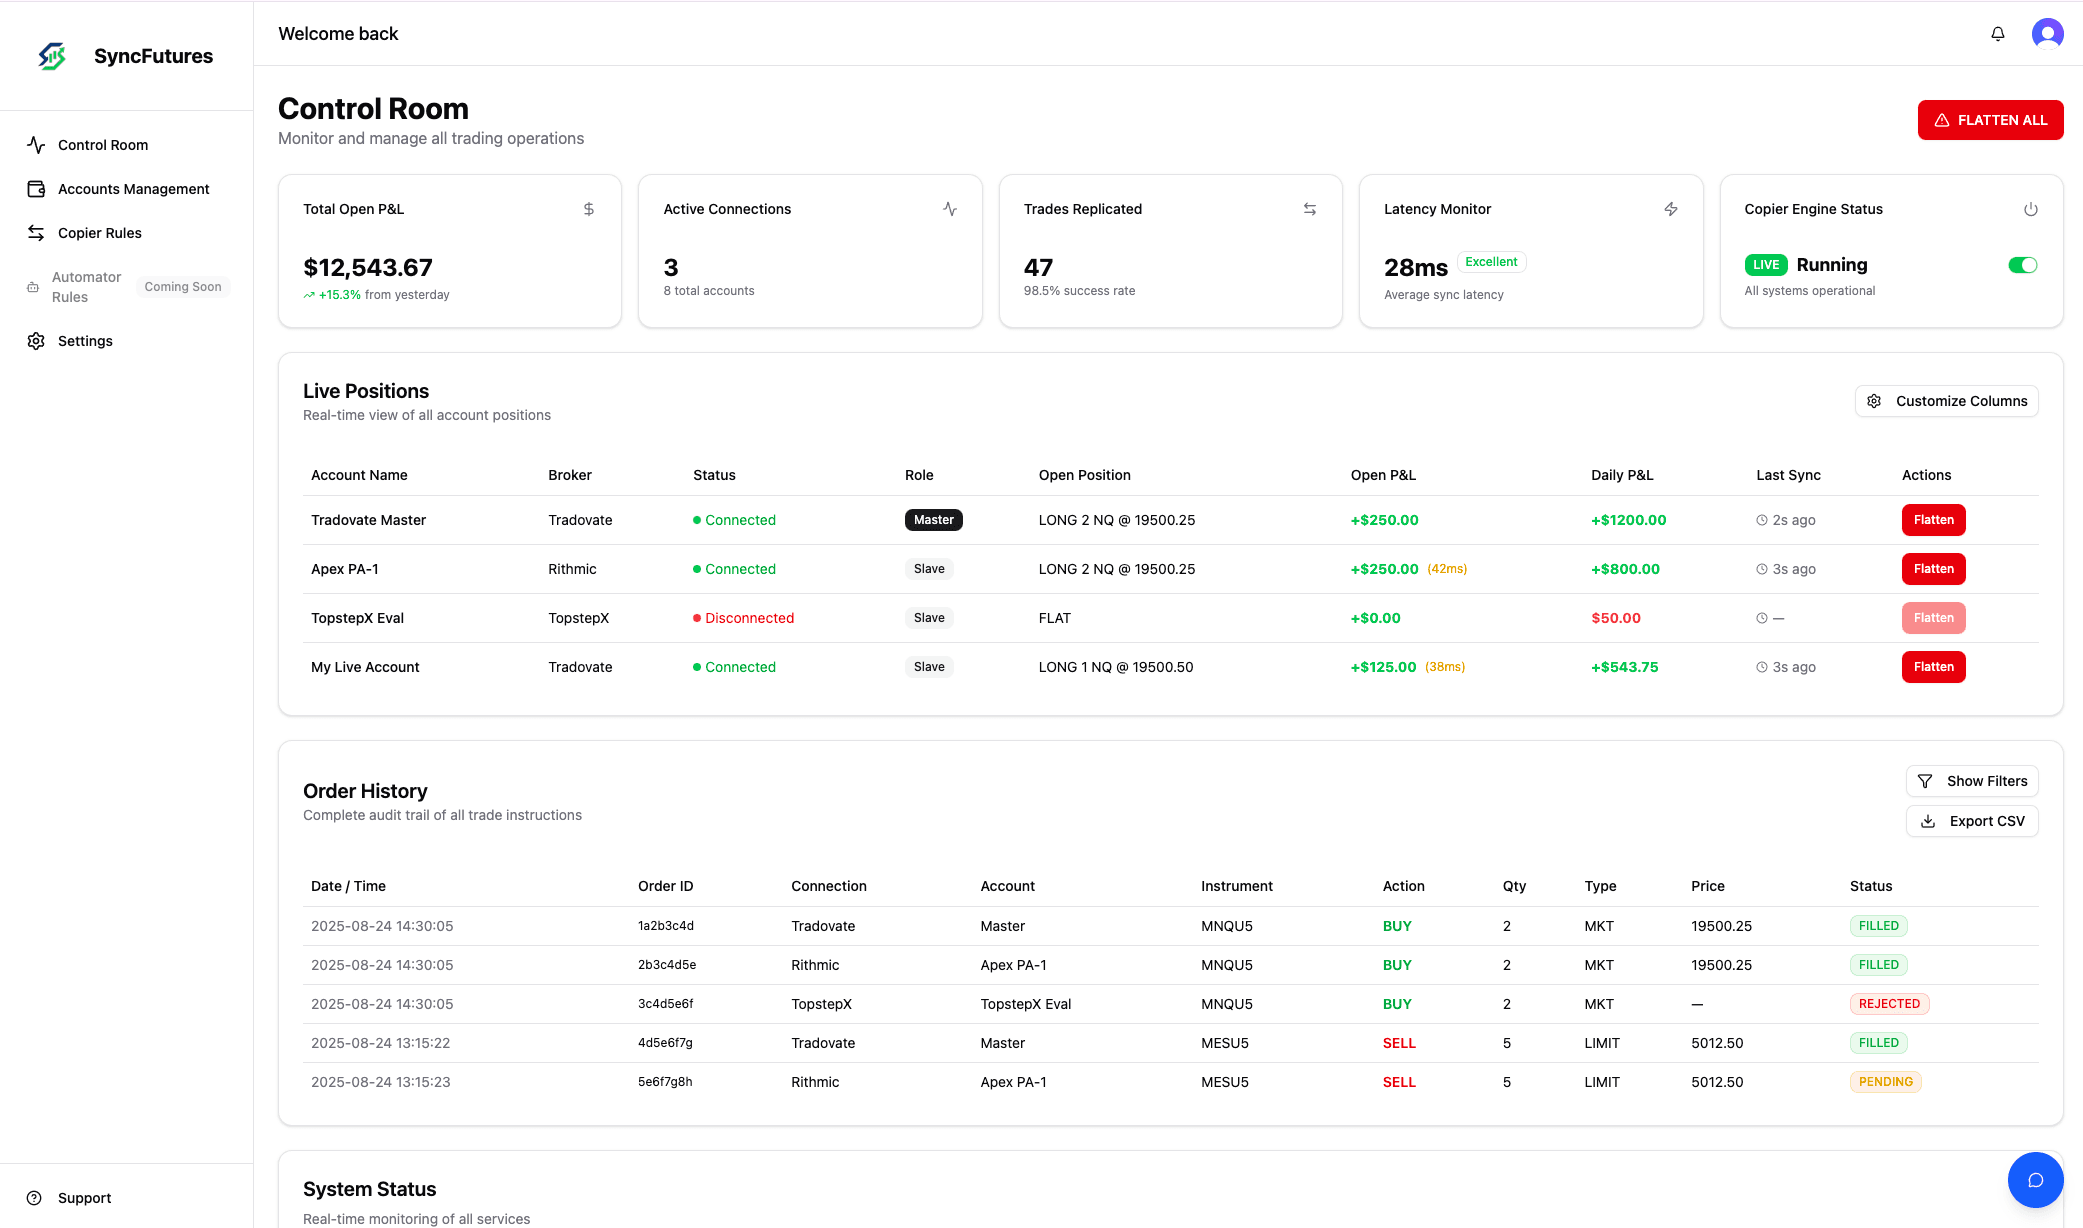Click the Support help icon at sidebar bottom
This screenshot has height=1228, width=2083.
click(x=36, y=1197)
